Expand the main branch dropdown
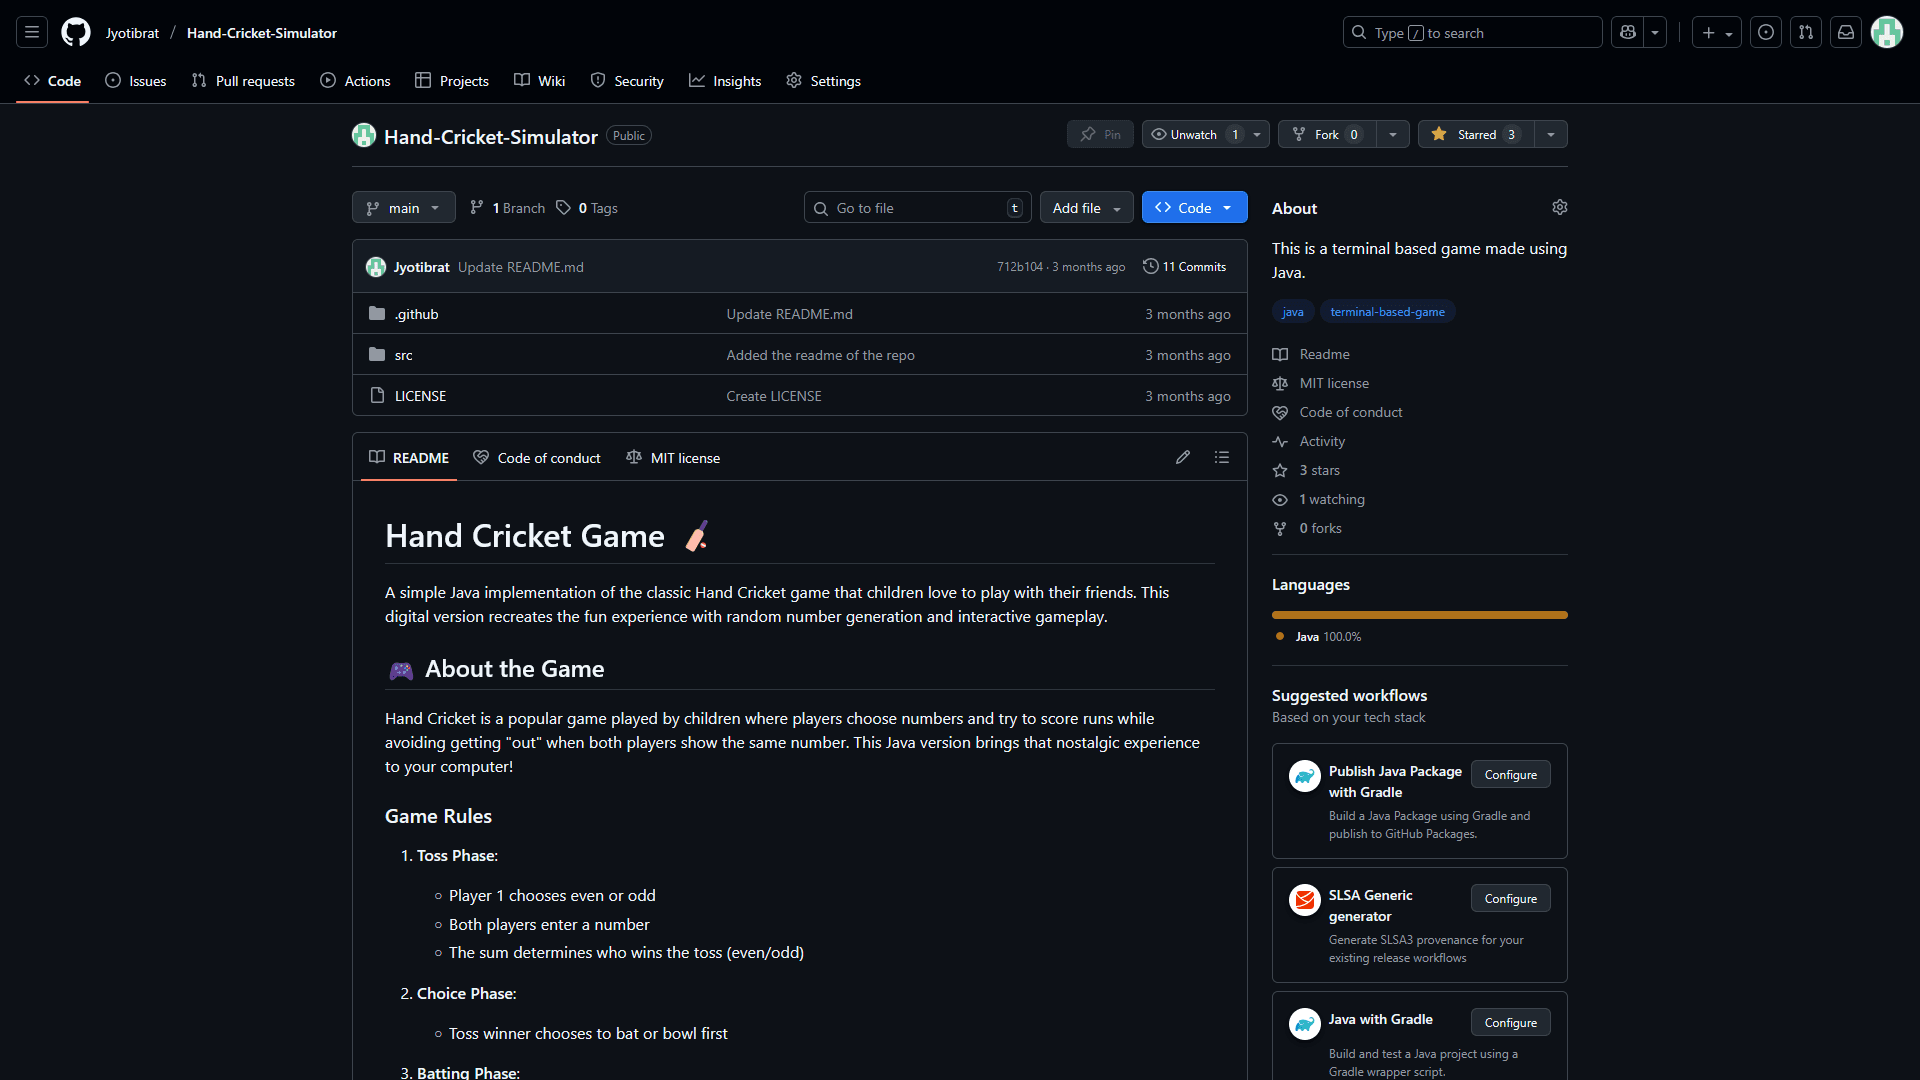This screenshot has height=1080, width=1920. 403,208
